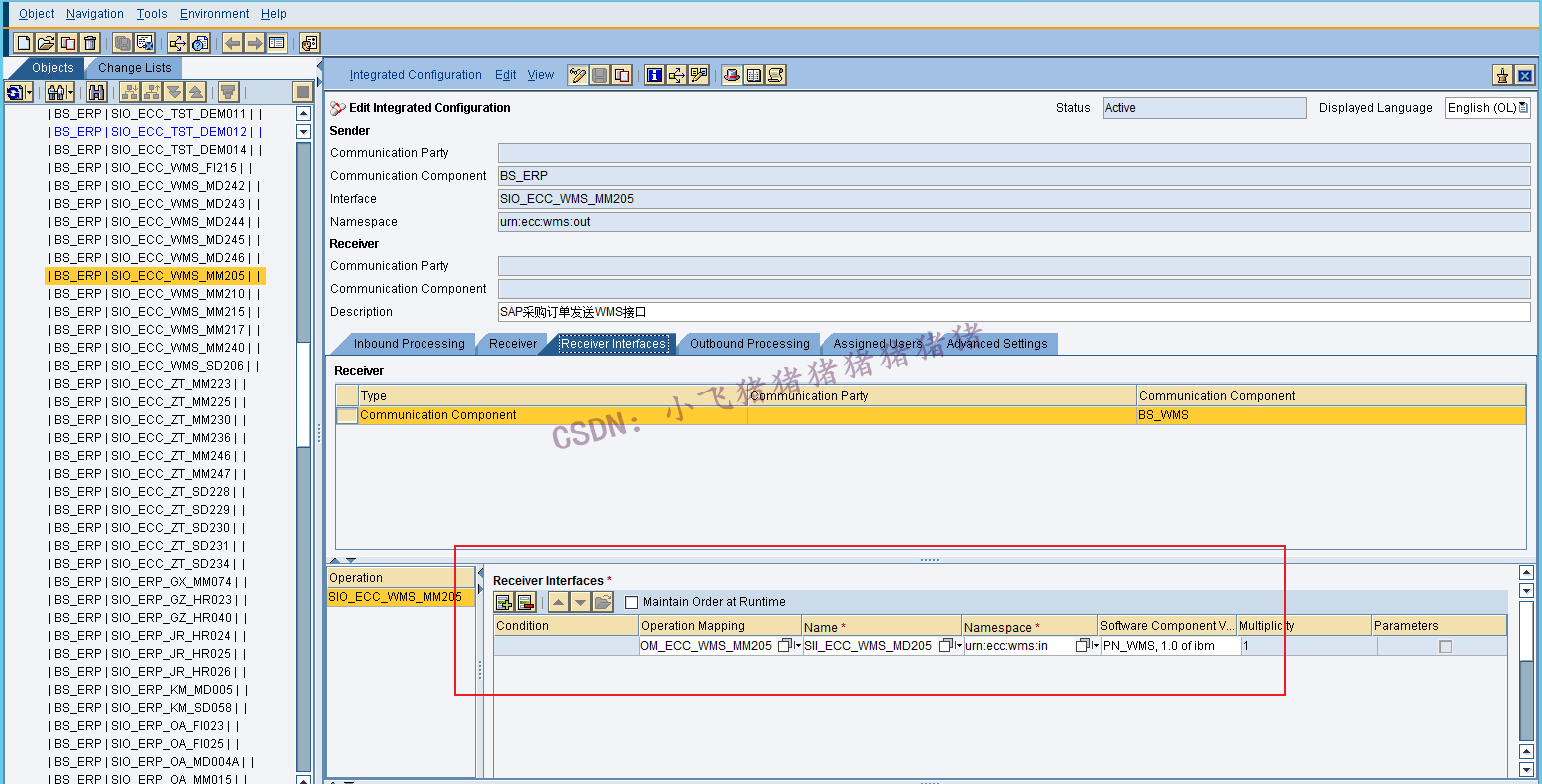The height and width of the screenshot is (784, 1542).
Task: Open the Integrated Configuration menu
Action: click(416, 75)
